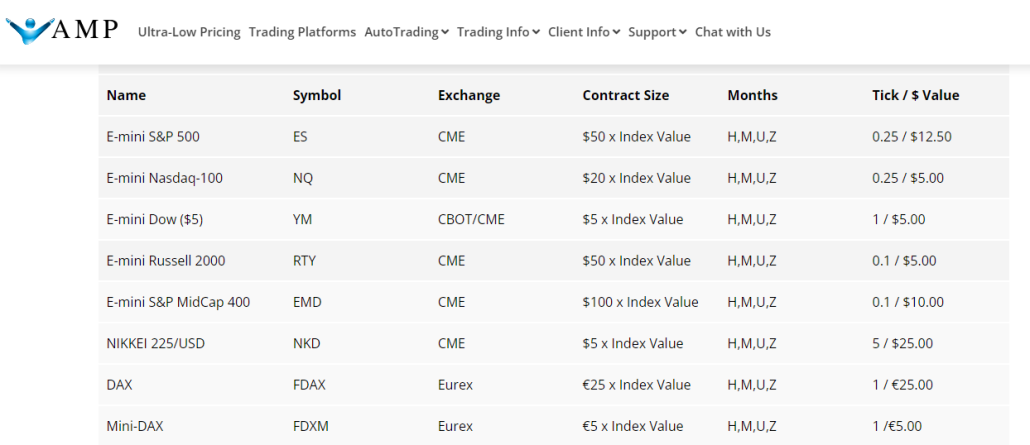Click the Name column header

[x=126, y=96]
